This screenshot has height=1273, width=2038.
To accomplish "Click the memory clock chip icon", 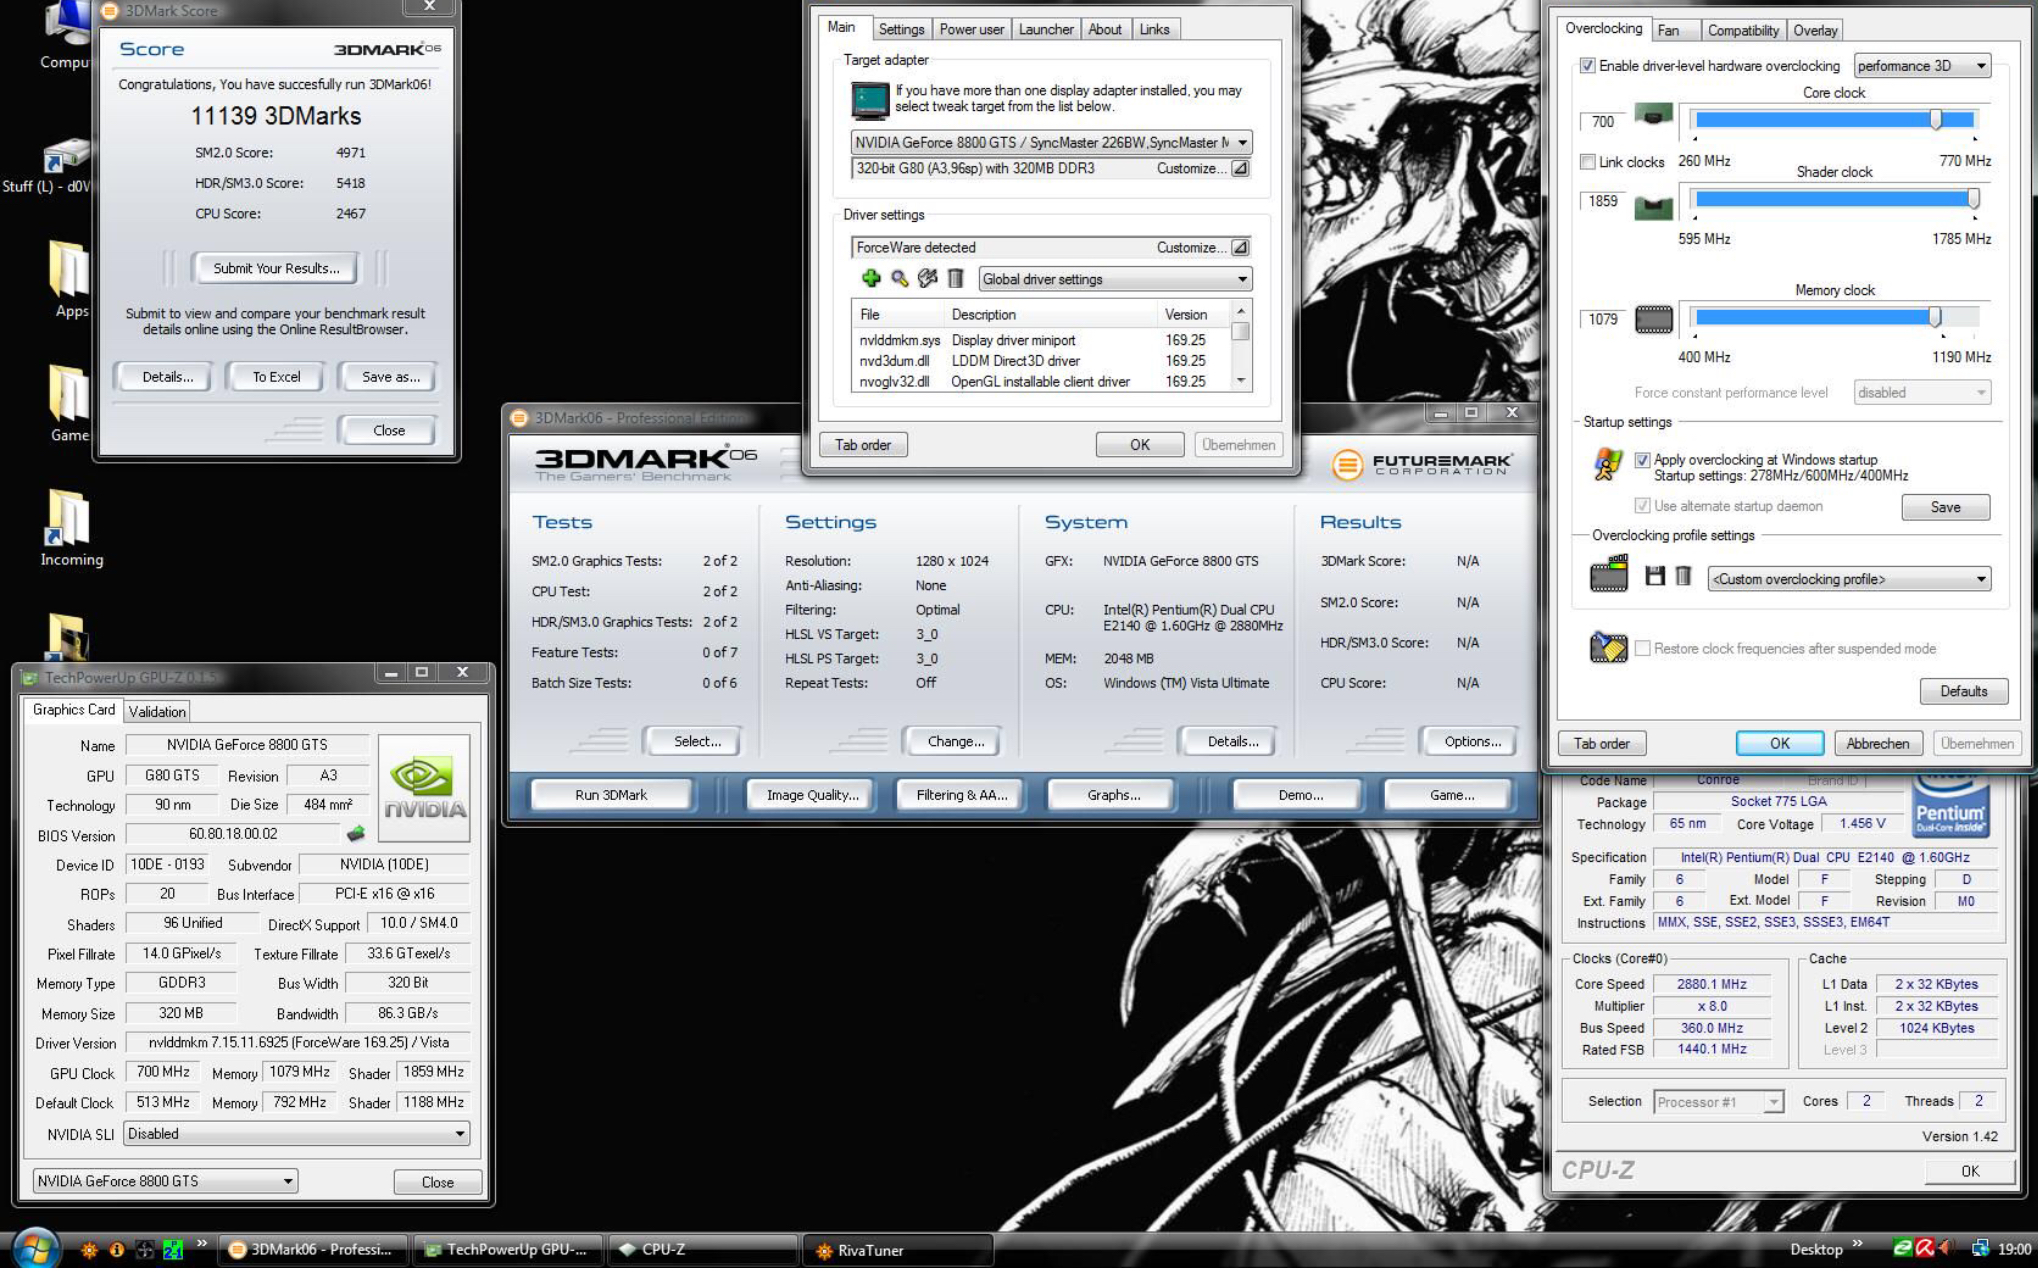I will (1653, 319).
